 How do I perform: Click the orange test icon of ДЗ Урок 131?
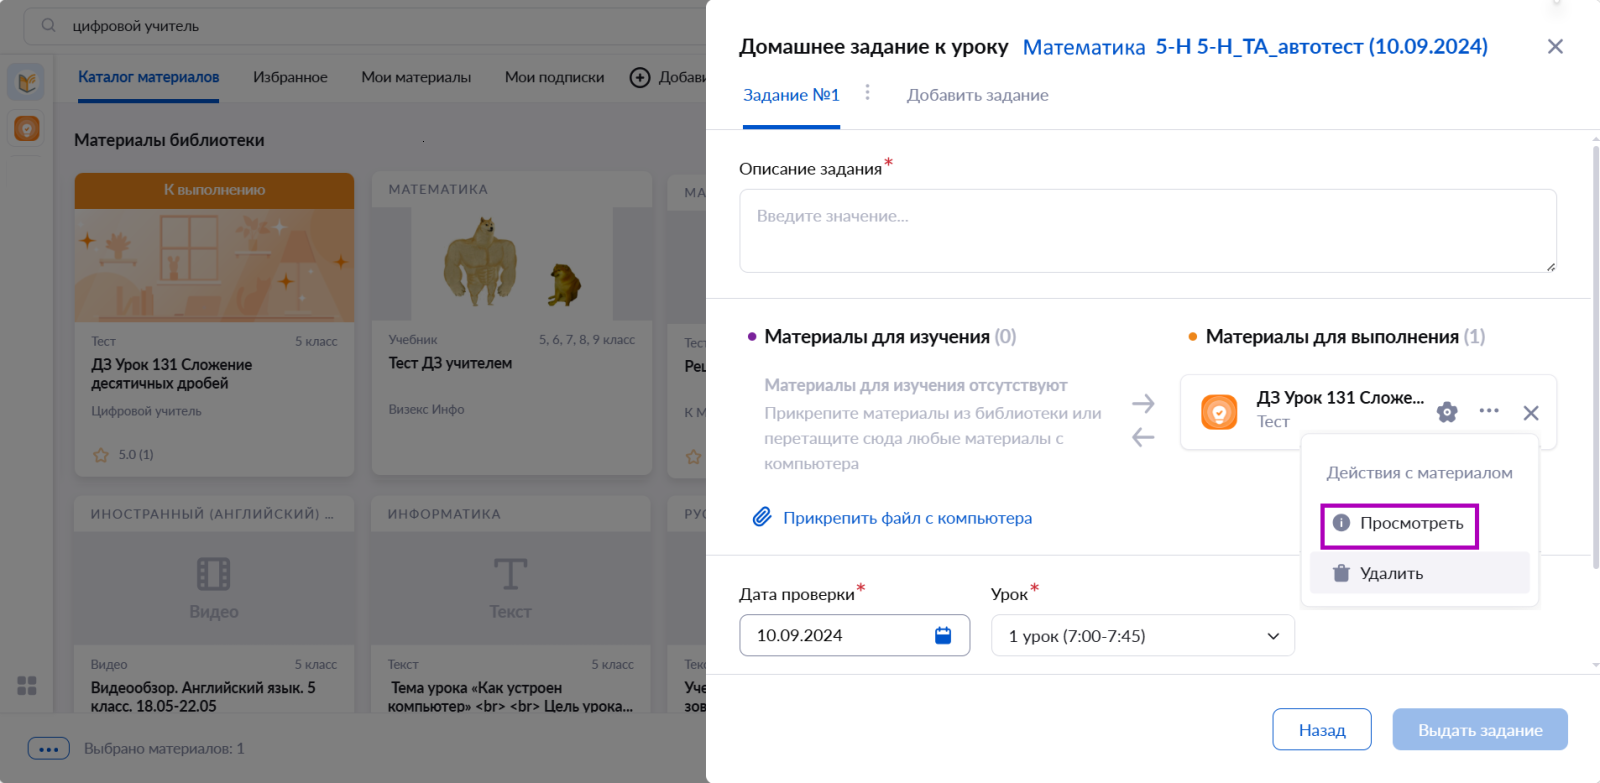pos(1219,412)
